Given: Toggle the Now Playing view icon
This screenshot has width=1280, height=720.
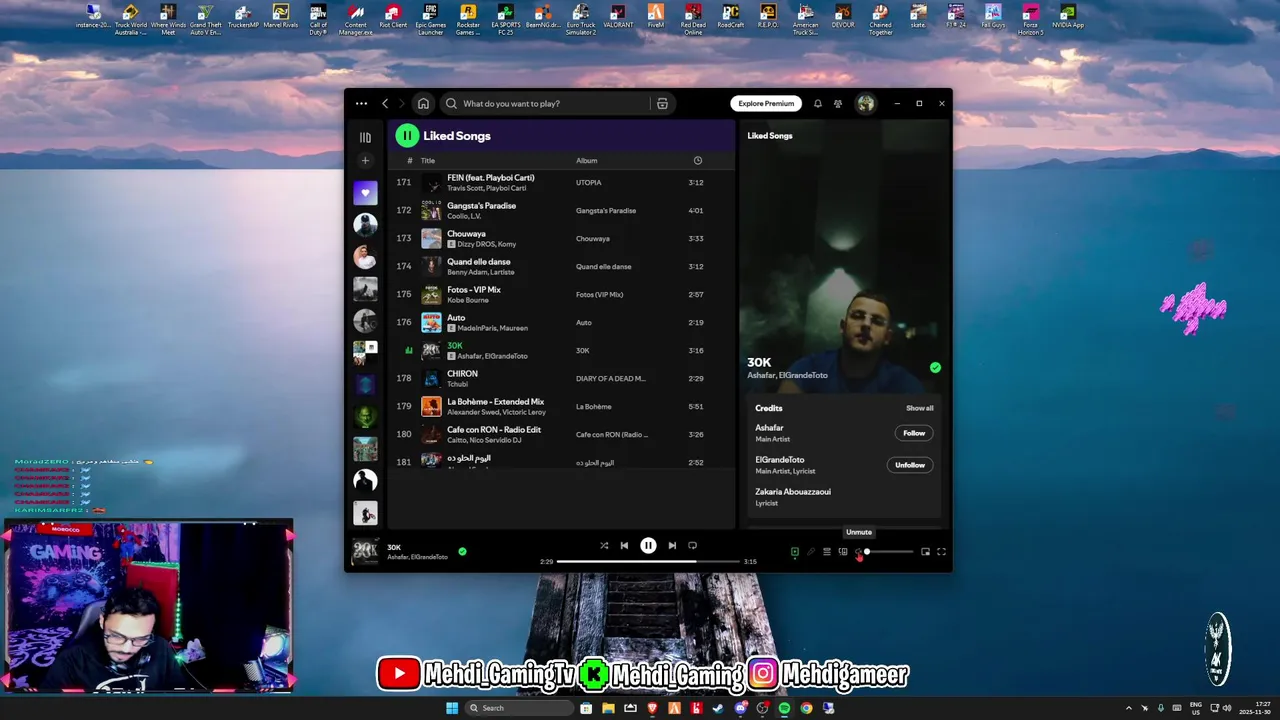Looking at the screenshot, I should tap(795, 552).
